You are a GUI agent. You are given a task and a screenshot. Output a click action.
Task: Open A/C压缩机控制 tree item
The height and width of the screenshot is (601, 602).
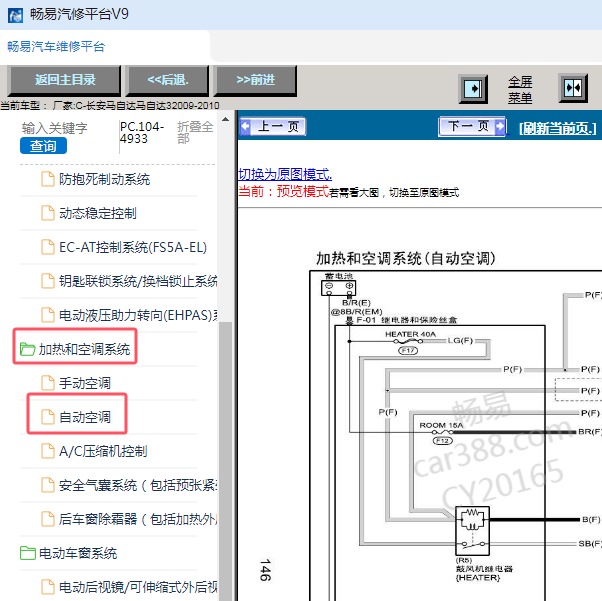tap(103, 451)
